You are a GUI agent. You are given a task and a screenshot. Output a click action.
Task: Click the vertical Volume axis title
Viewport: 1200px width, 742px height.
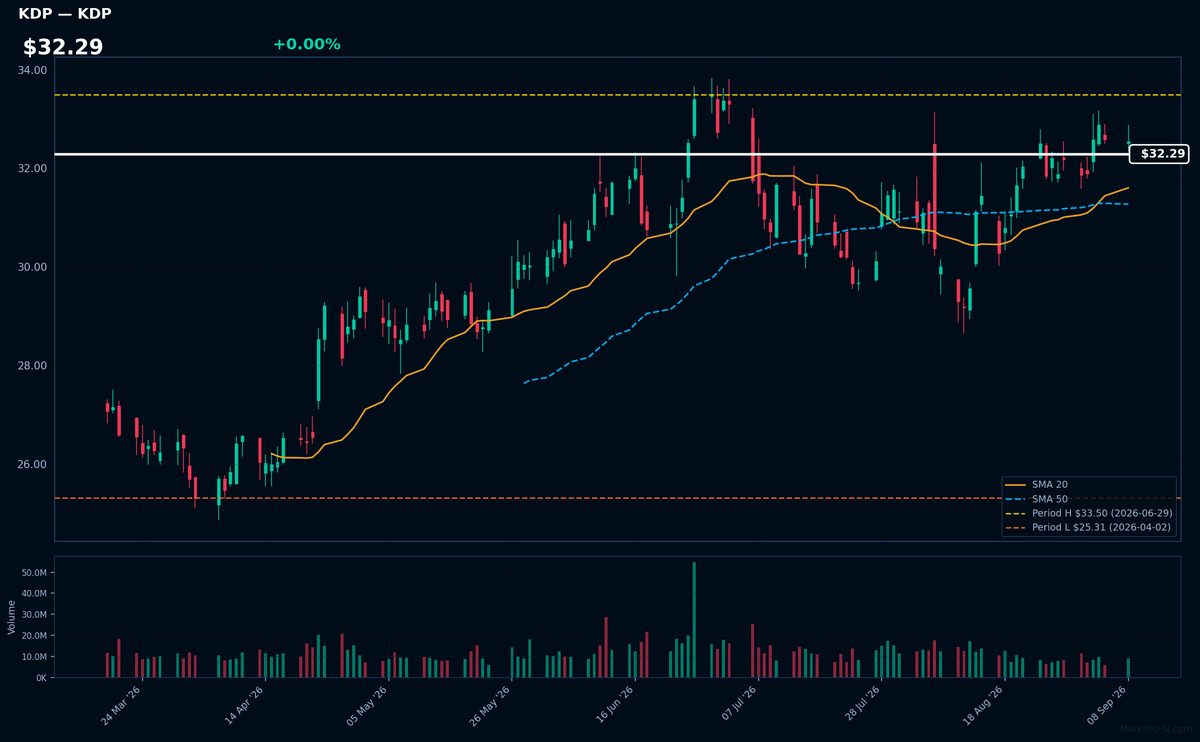coord(12,617)
